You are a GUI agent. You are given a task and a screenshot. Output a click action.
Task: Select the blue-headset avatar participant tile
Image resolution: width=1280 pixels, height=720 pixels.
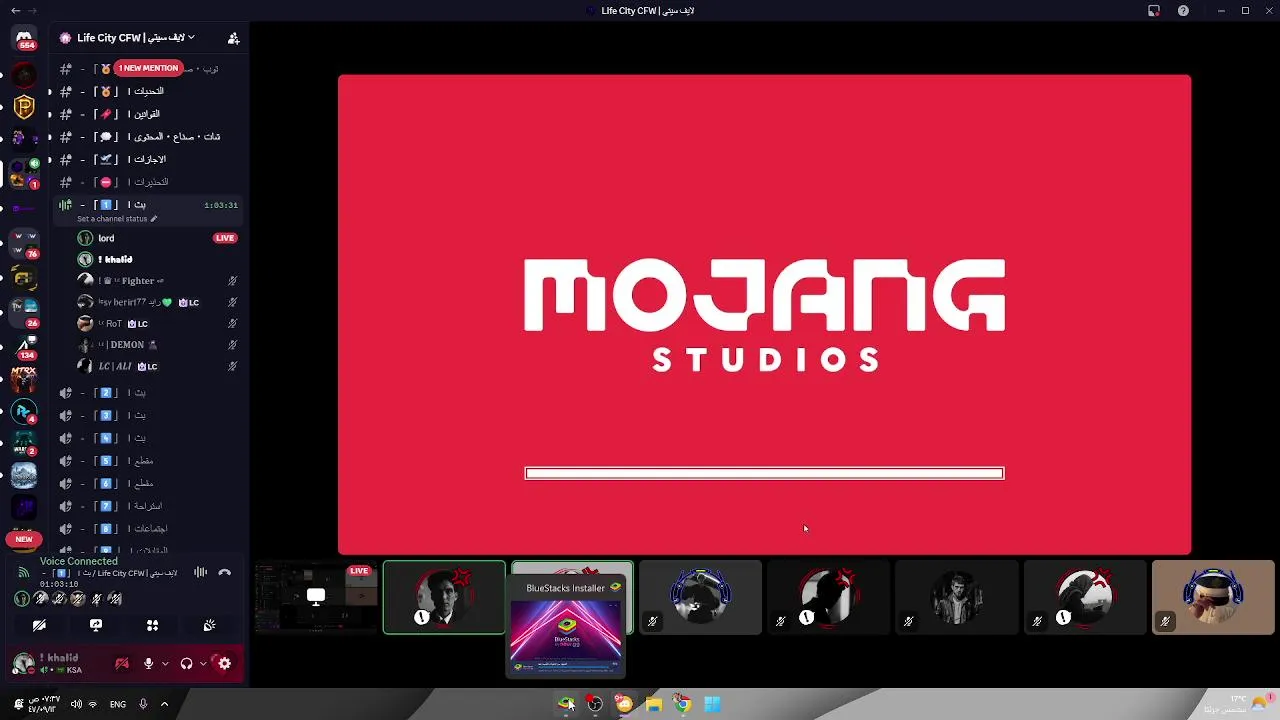(701, 598)
